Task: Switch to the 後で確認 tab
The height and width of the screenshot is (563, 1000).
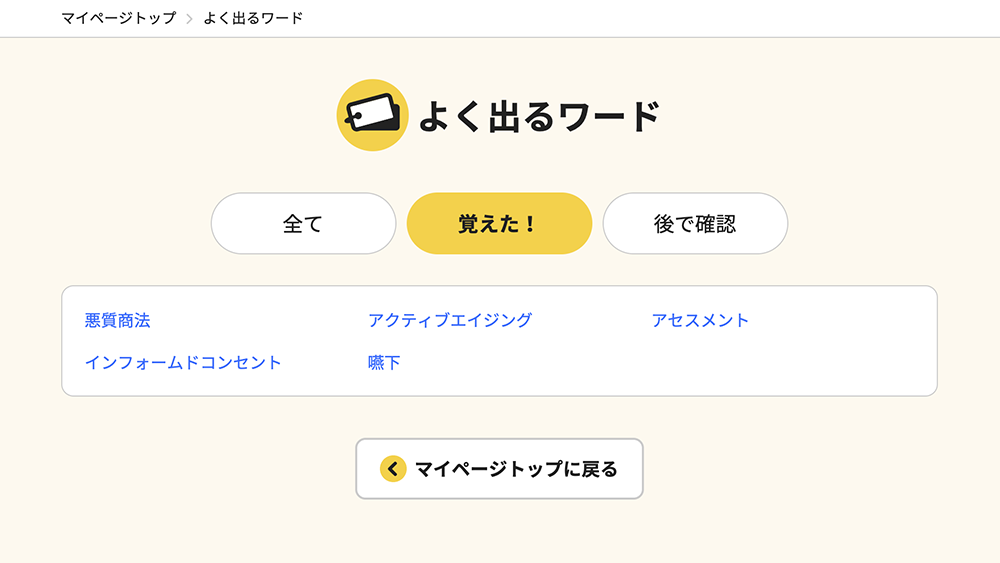Action: click(x=695, y=223)
